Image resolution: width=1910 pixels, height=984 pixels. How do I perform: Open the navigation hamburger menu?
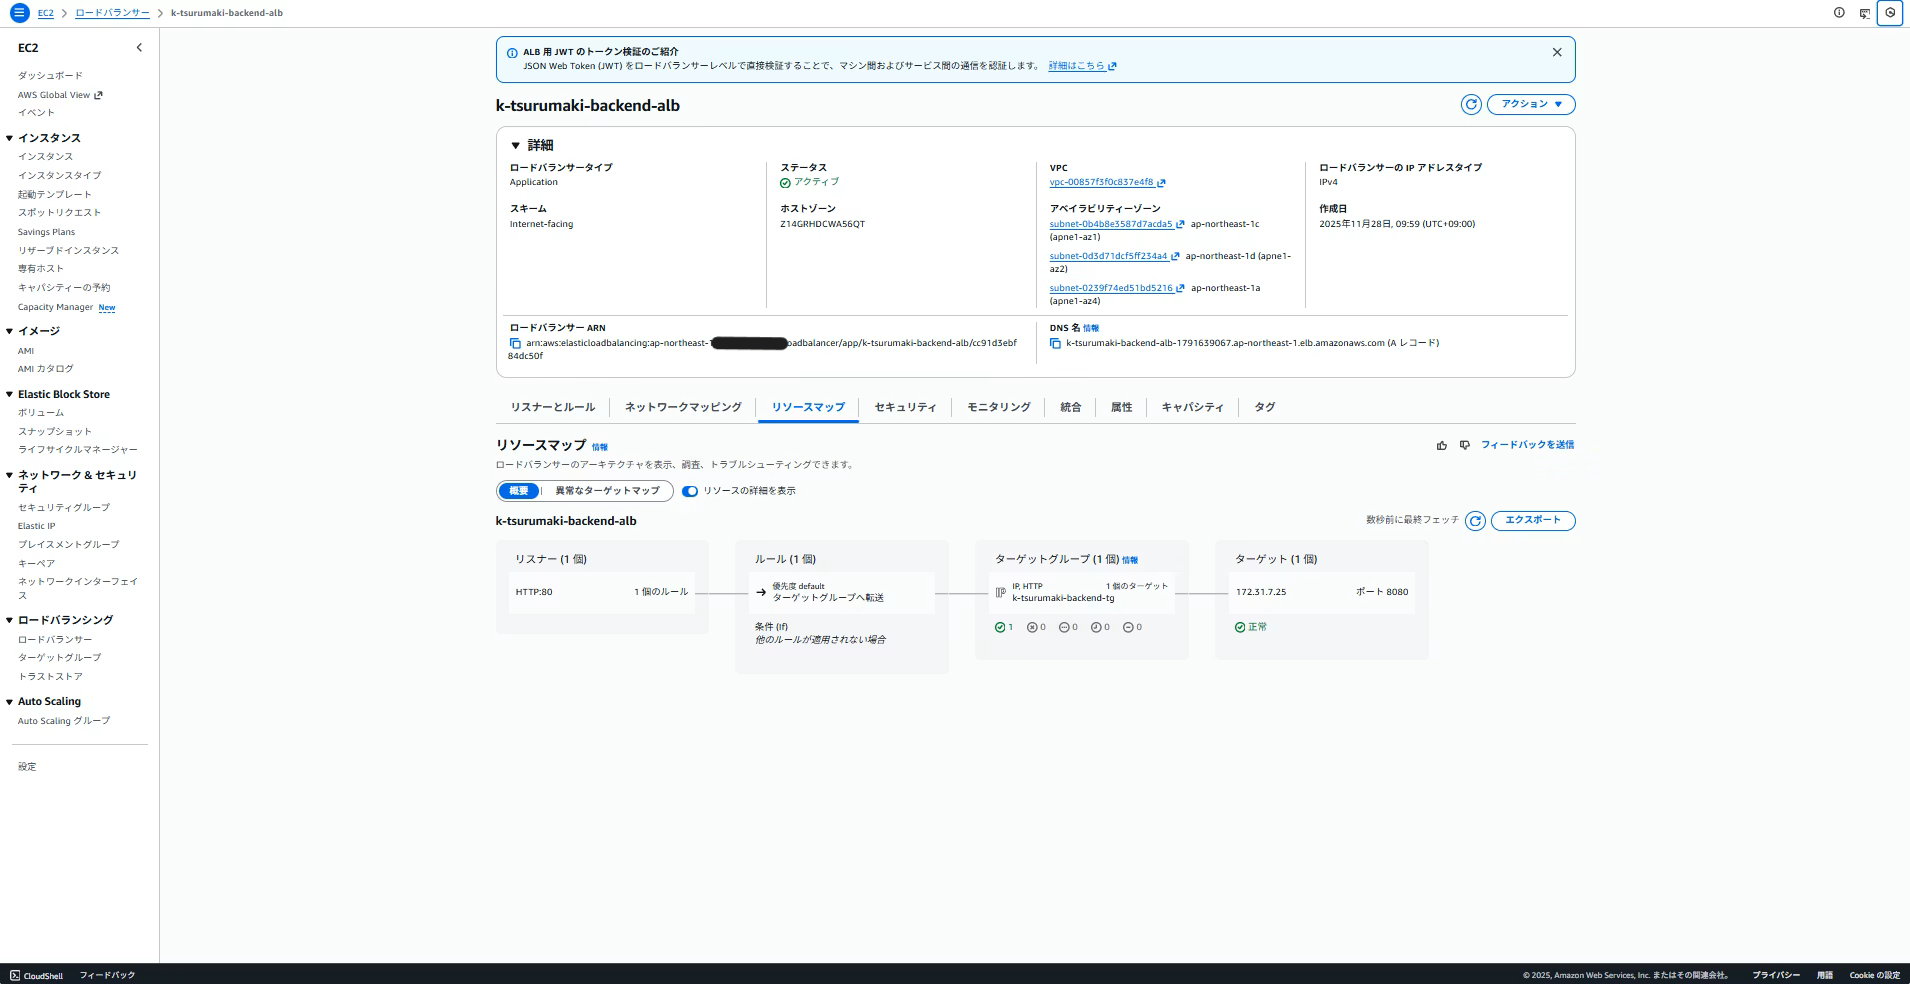point(19,13)
